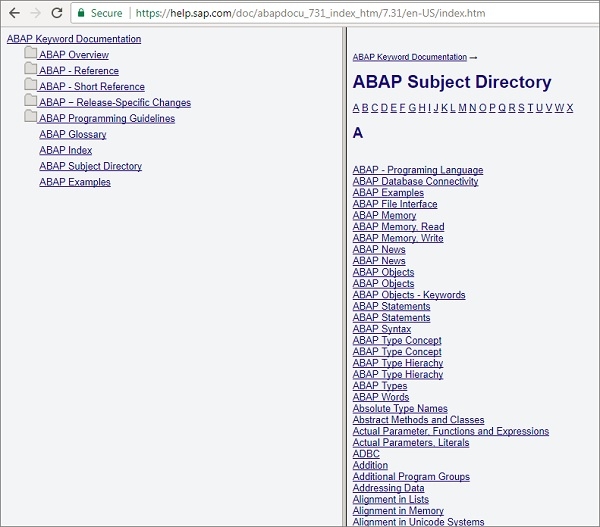
Task: Jump to letter W in the alphabet index
Action: point(559,108)
